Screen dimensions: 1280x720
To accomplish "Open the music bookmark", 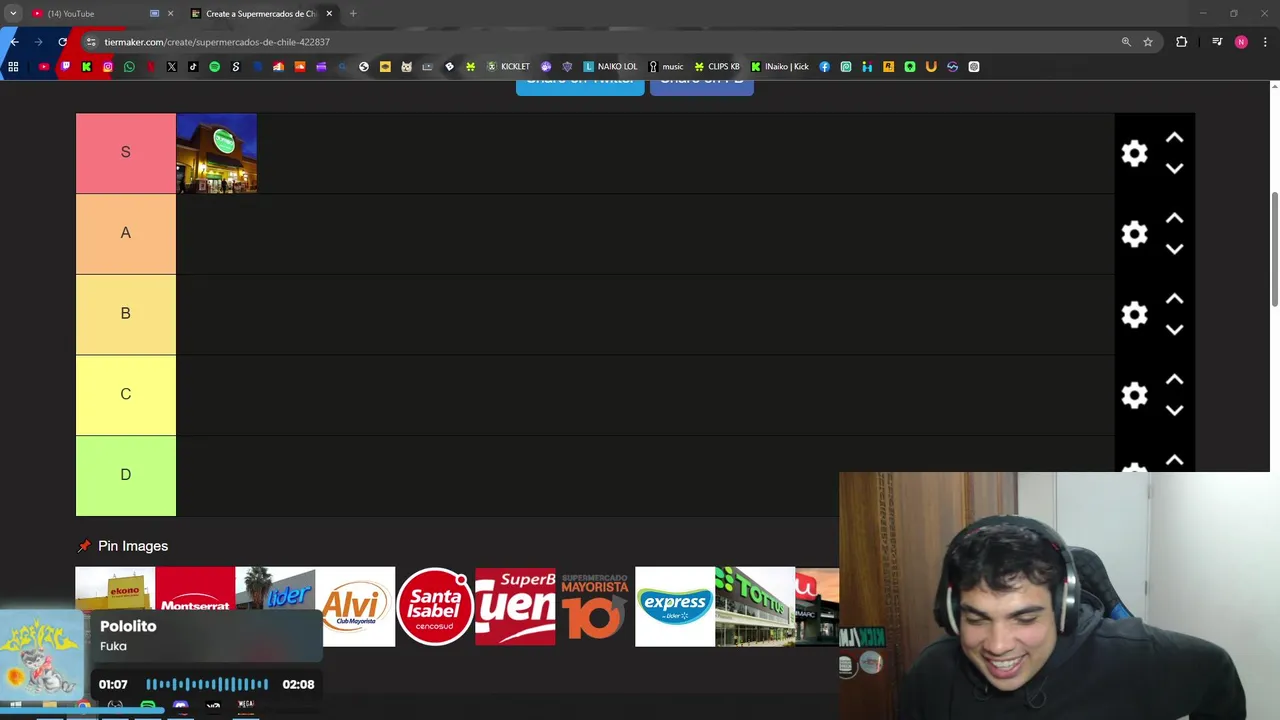I will point(666,67).
